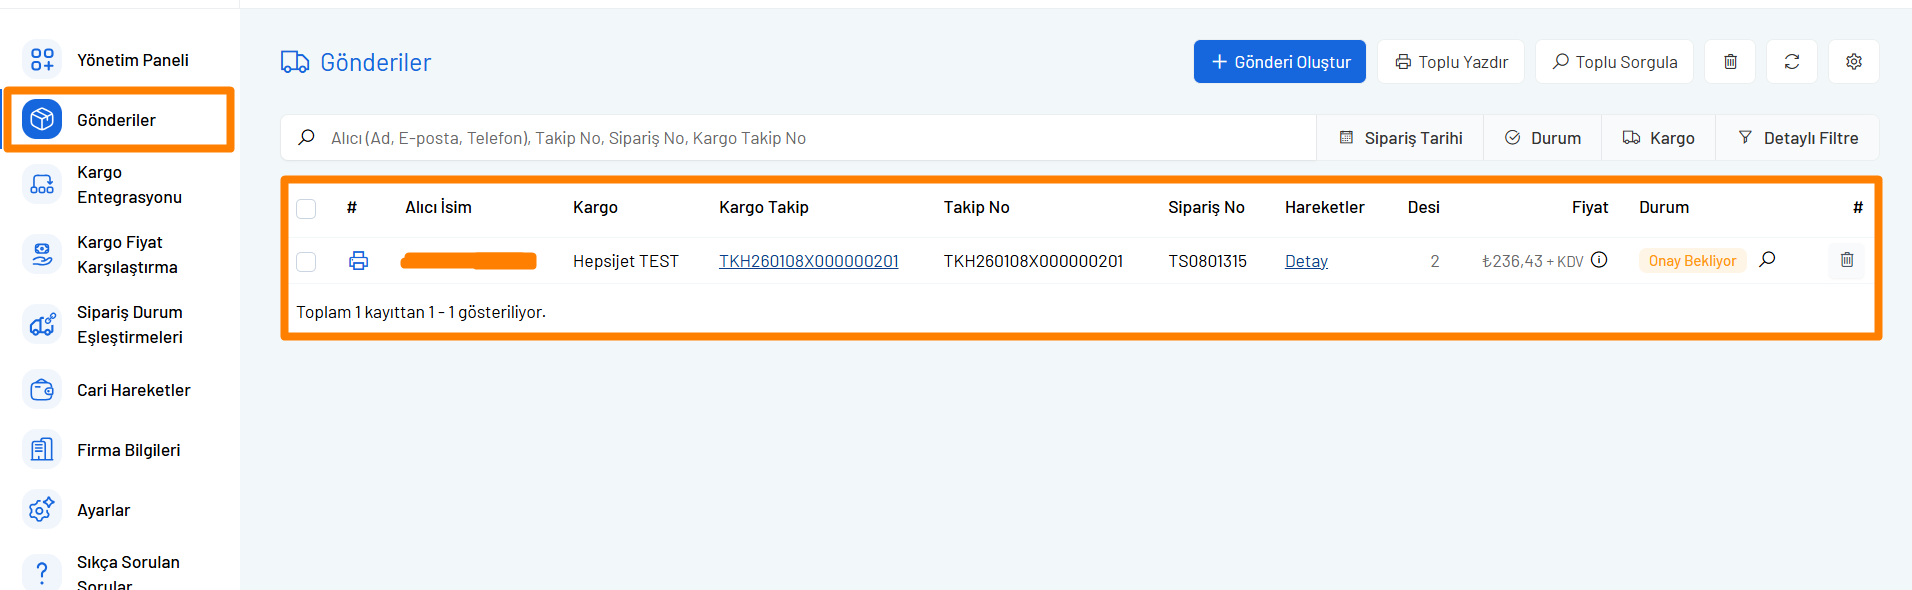Click Toplu Yazdır button
This screenshot has width=1912, height=590.
1451,62
